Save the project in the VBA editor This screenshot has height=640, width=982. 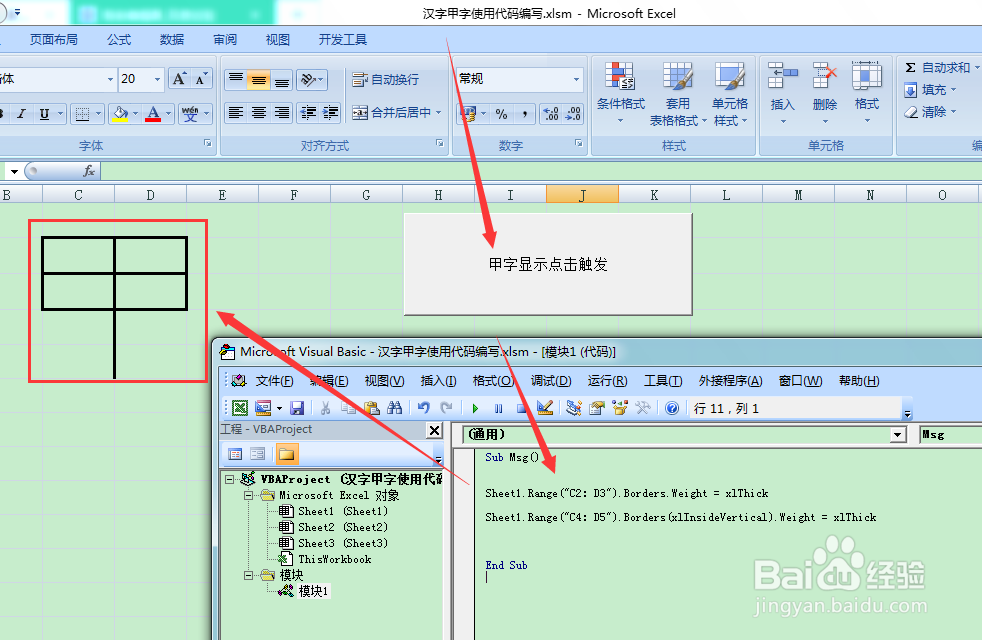pyautogui.click(x=295, y=407)
